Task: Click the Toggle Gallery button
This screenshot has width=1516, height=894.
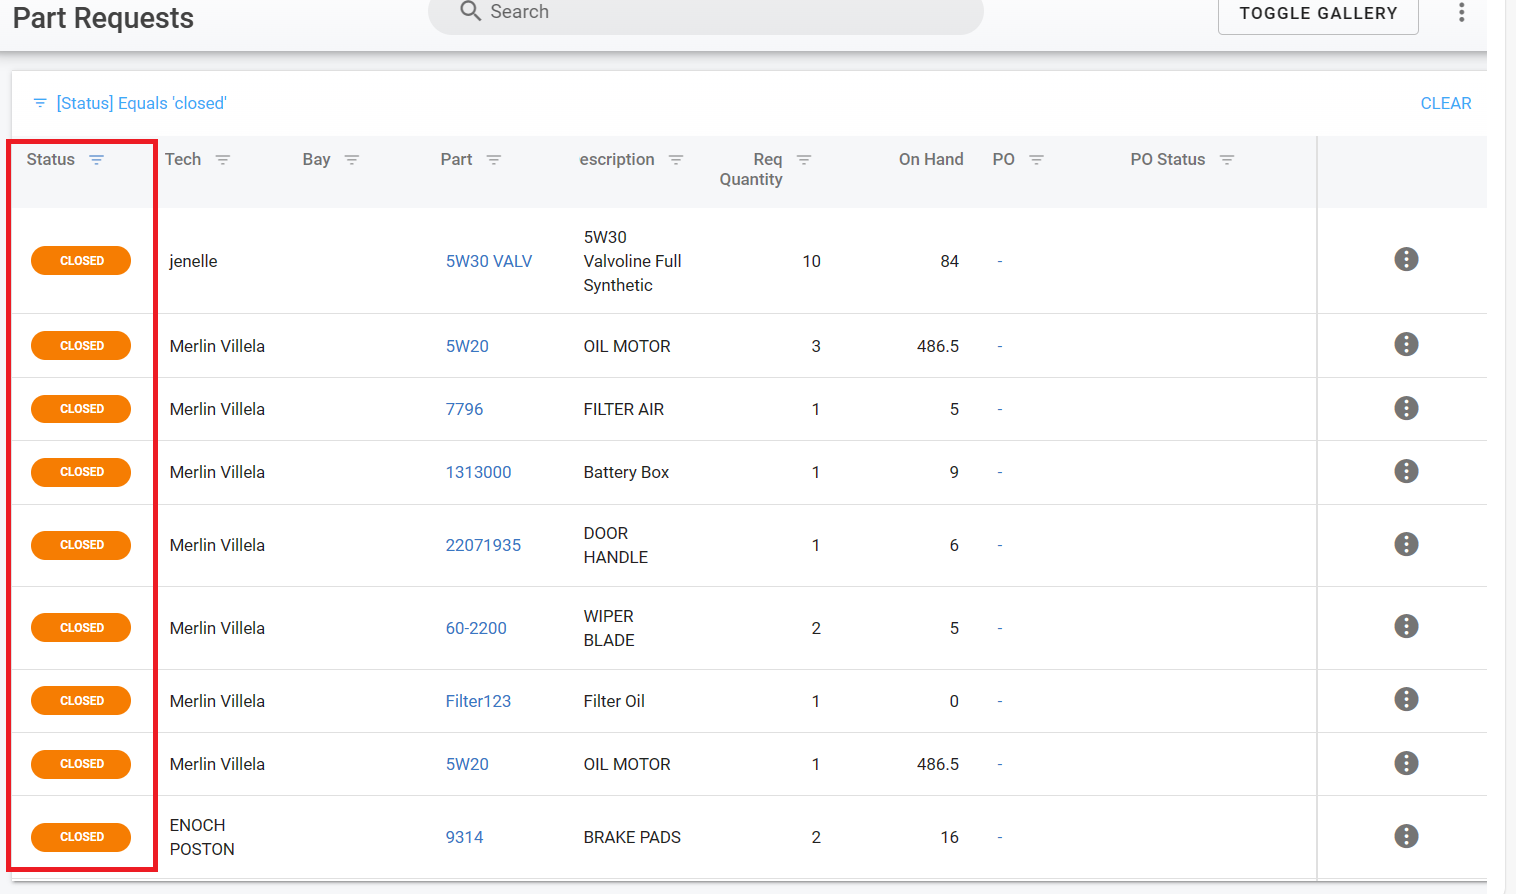Action: [x=1317, y=14]
